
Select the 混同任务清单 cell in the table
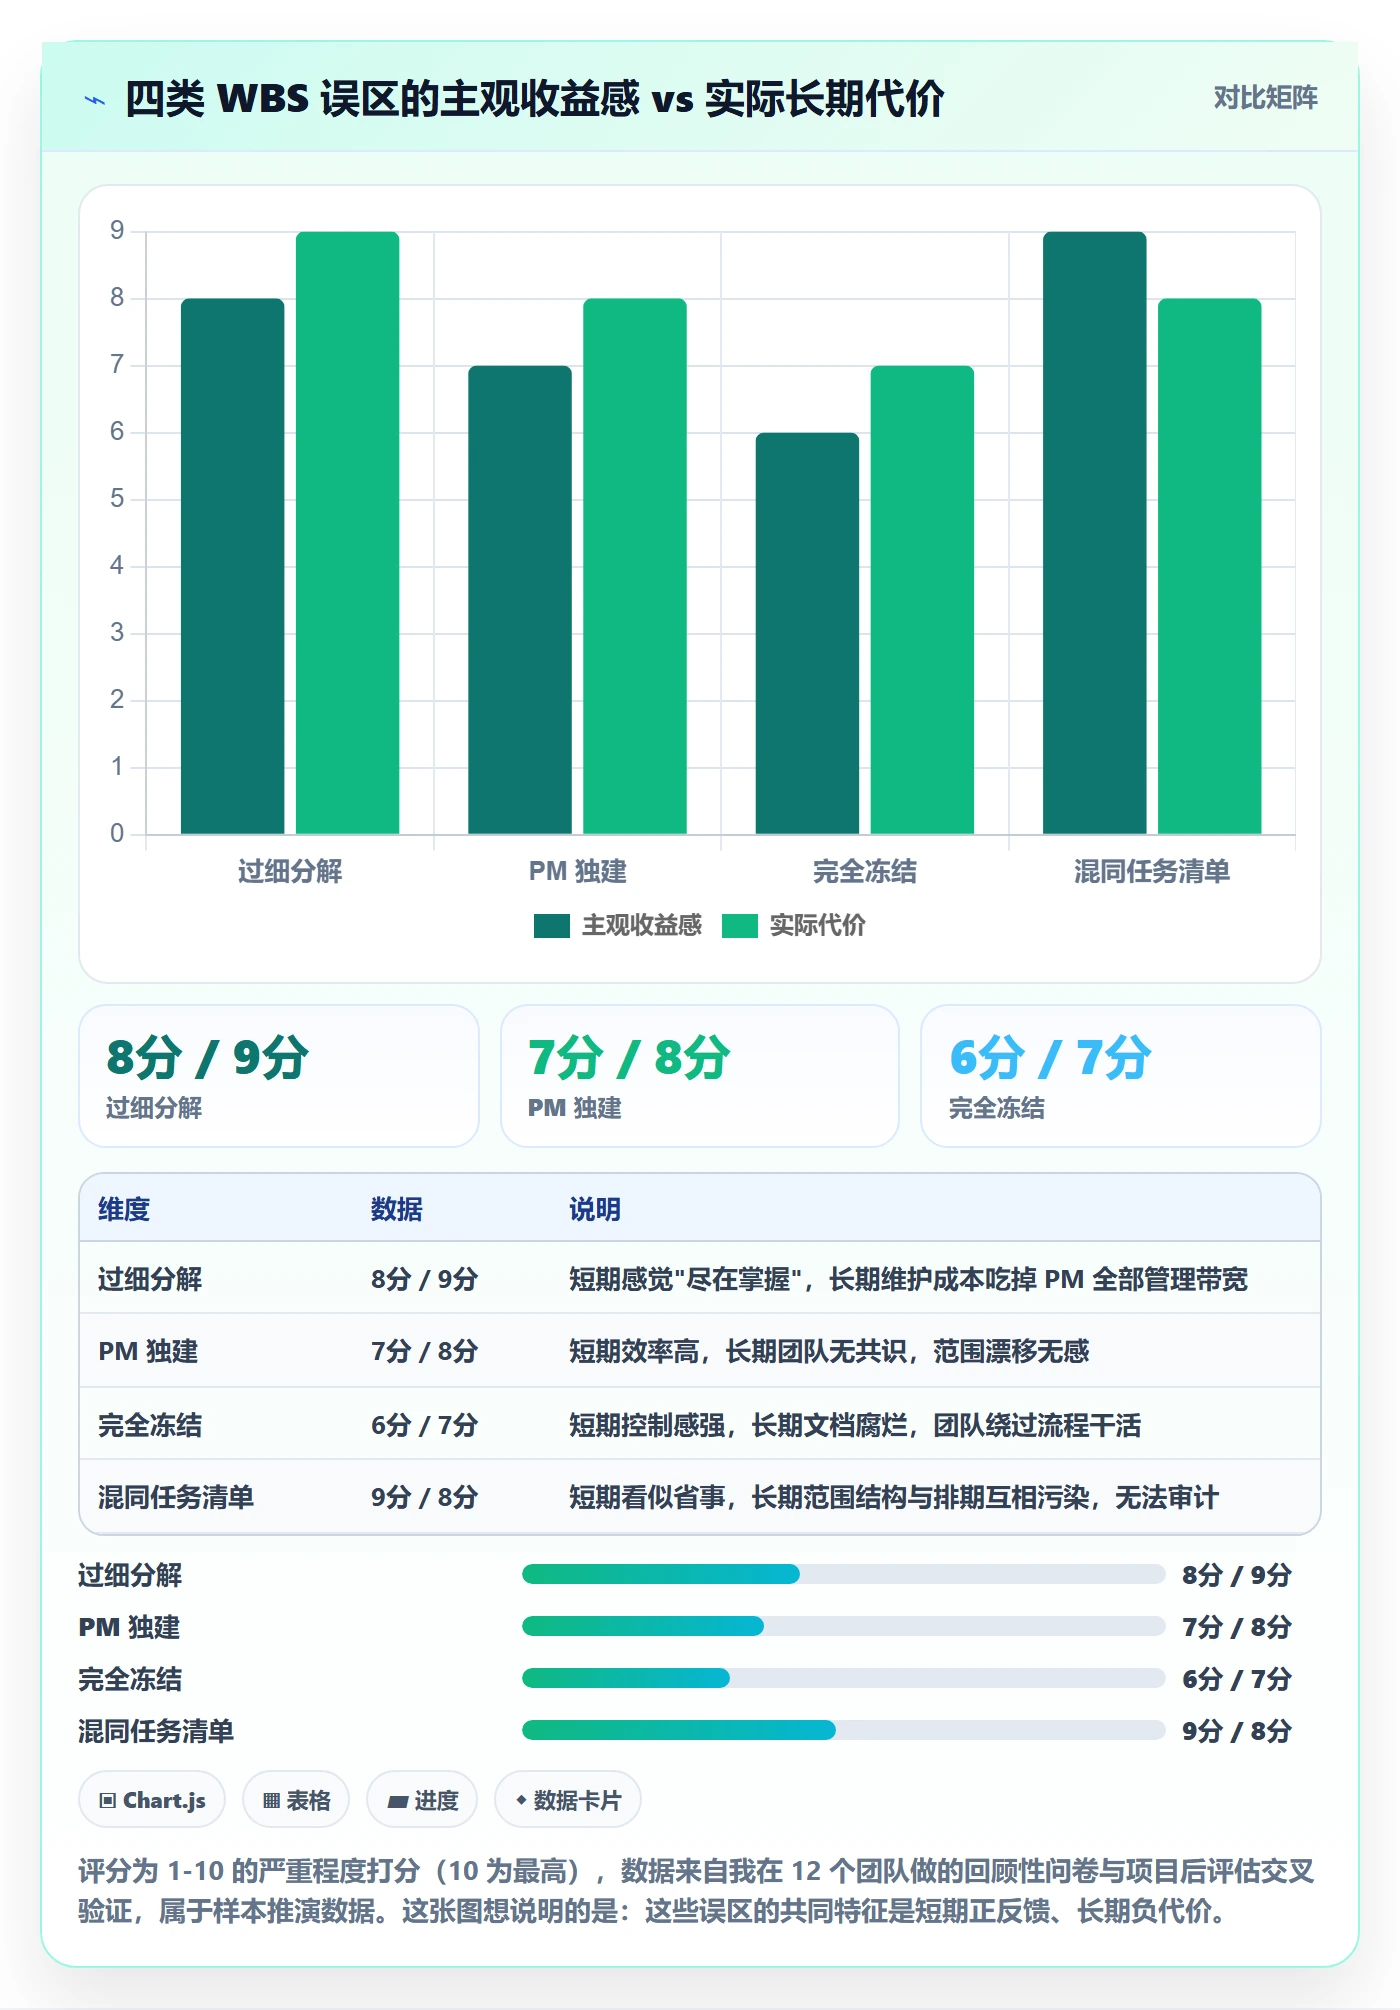pyautogui.click(x=176, y=1497)
